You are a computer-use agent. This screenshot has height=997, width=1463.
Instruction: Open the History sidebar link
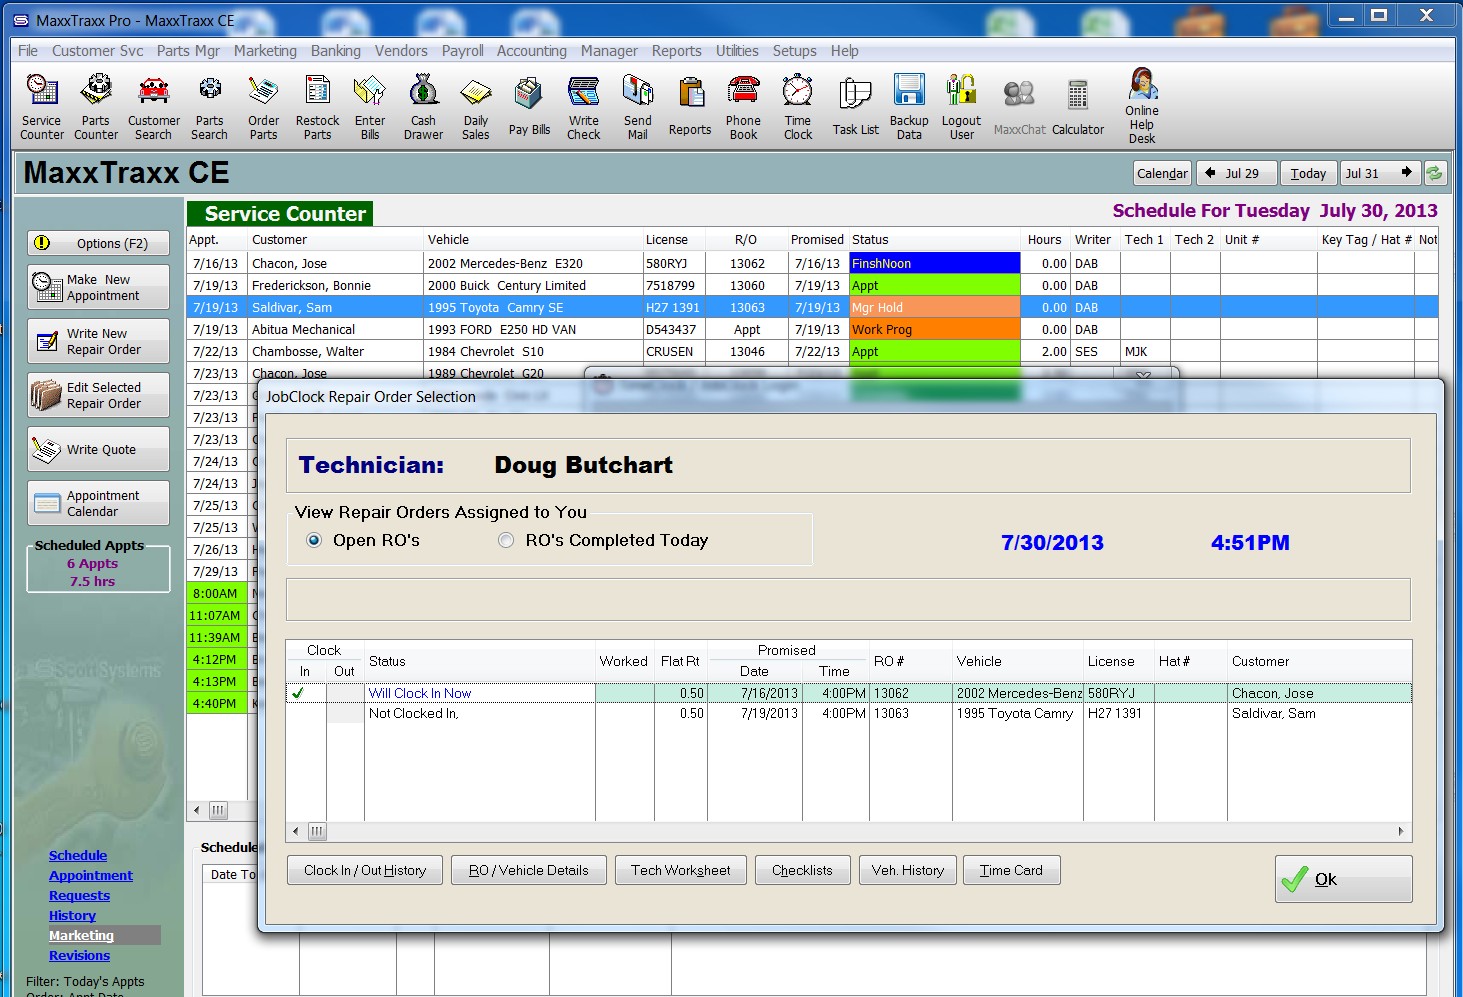(x=72, y=915)
